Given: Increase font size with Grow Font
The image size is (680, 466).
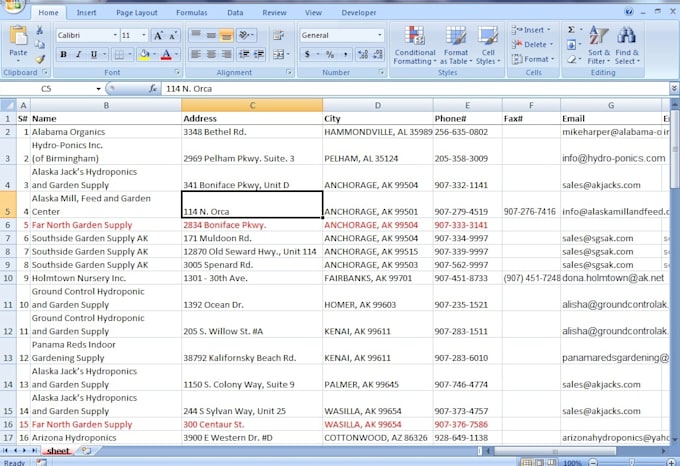Looking at the screenshot, I should [158, 36].
